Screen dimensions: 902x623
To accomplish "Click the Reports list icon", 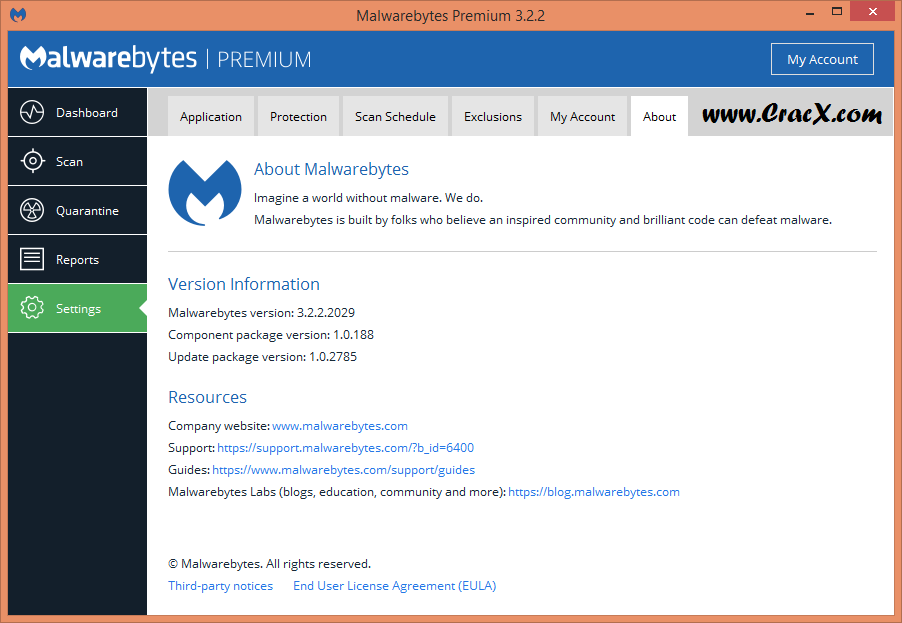I will point(32,259).
